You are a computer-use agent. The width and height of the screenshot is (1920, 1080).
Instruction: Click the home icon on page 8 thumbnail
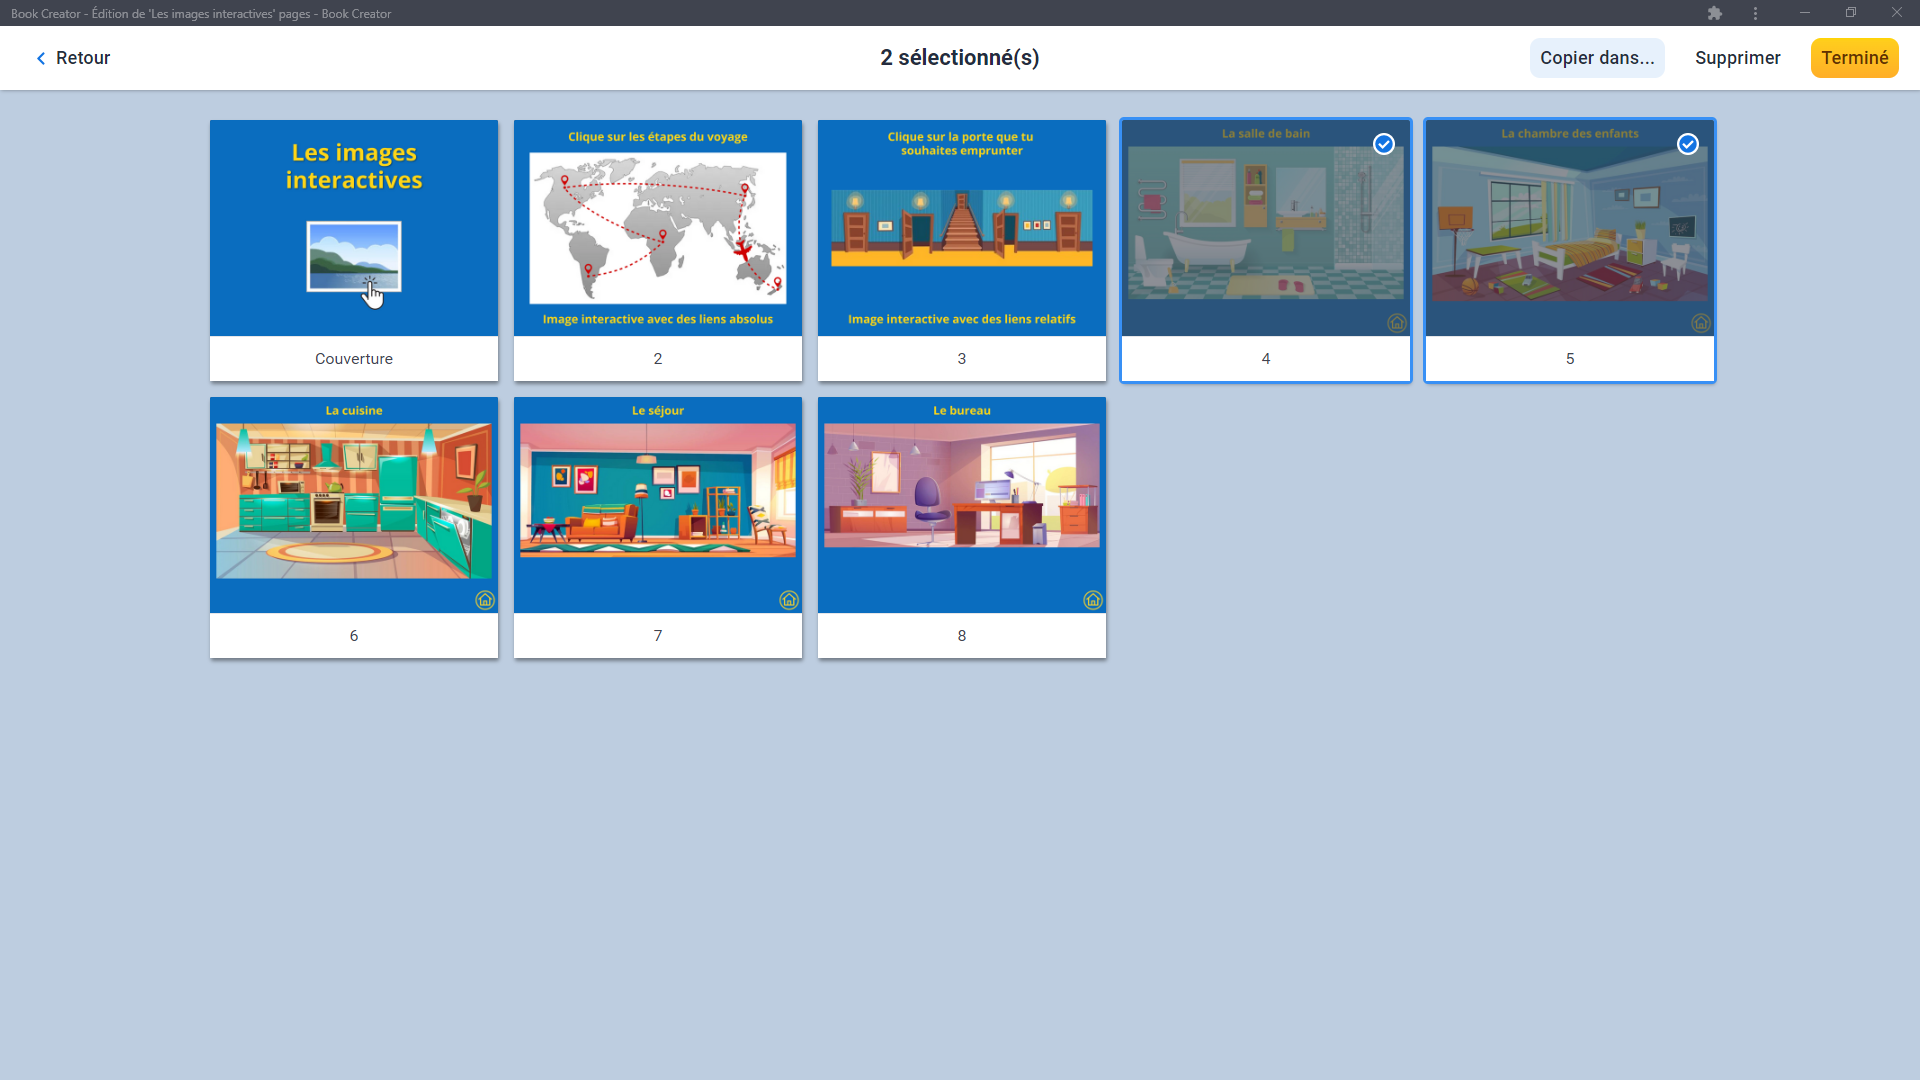[1093, 600]
